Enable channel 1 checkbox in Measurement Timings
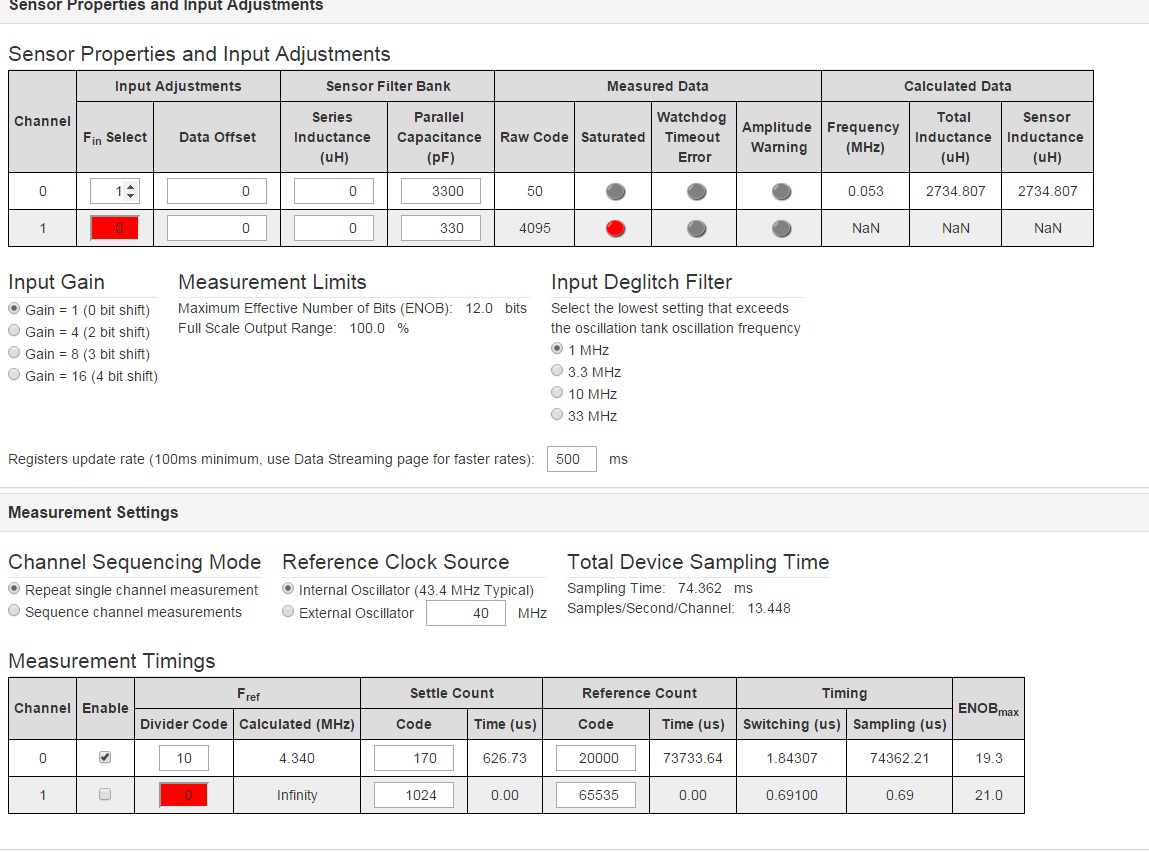 [105, 794]
